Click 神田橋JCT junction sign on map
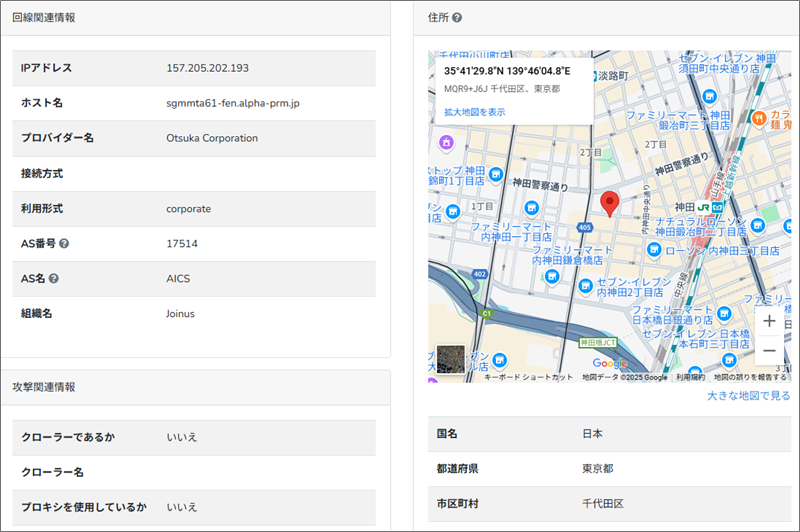 pos(598,343)
